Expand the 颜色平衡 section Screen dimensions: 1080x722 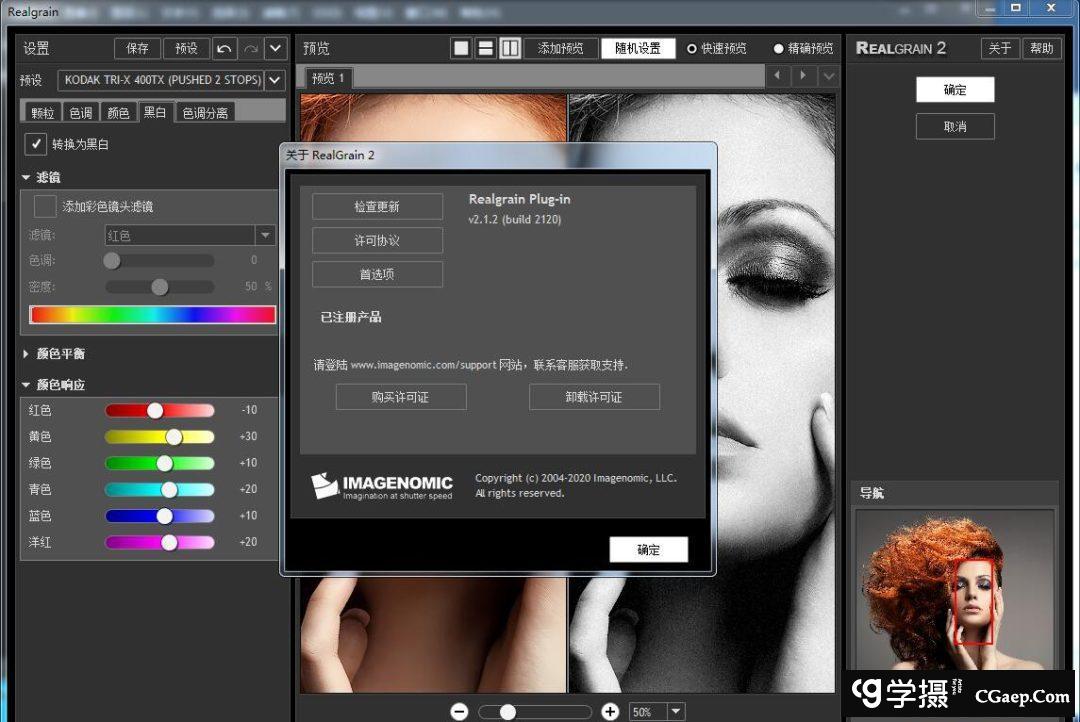[x=27, y=354]
